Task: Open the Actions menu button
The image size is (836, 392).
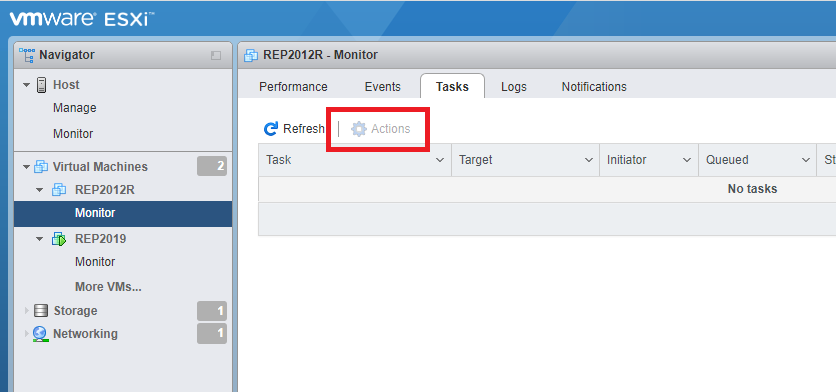Action: pyautogui.click(x=381, y=129)
